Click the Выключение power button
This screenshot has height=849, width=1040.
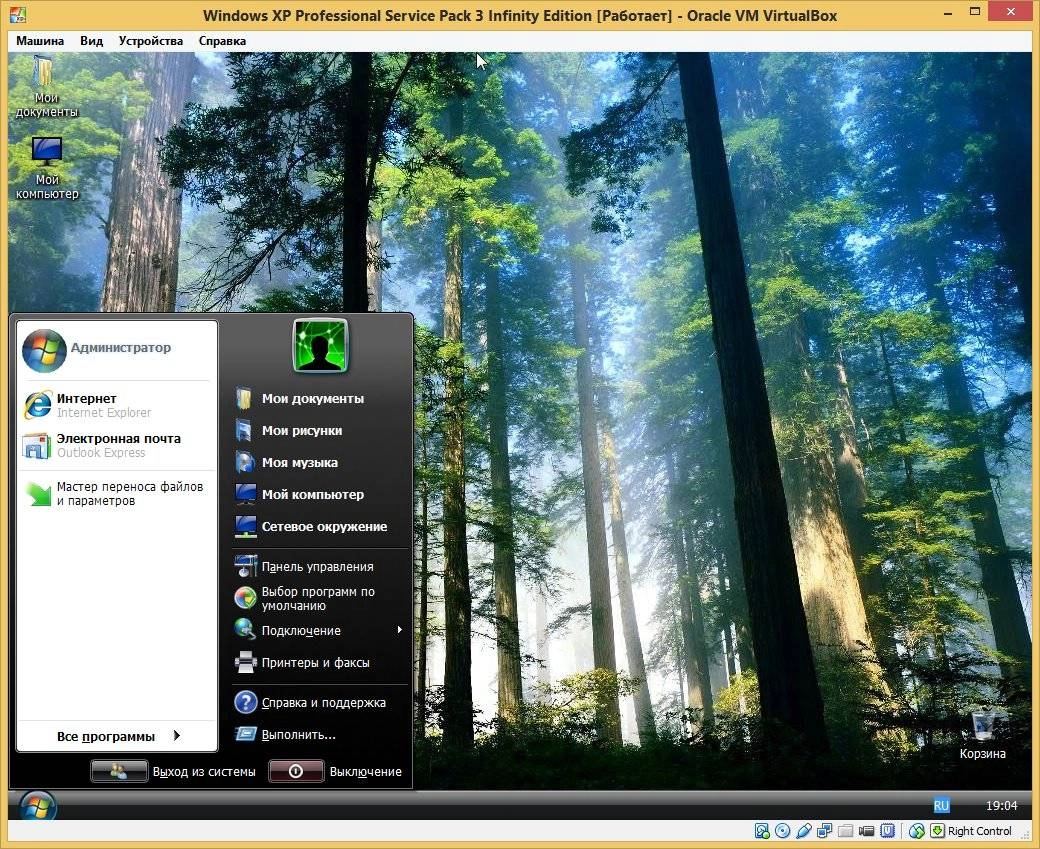(336, 771)
